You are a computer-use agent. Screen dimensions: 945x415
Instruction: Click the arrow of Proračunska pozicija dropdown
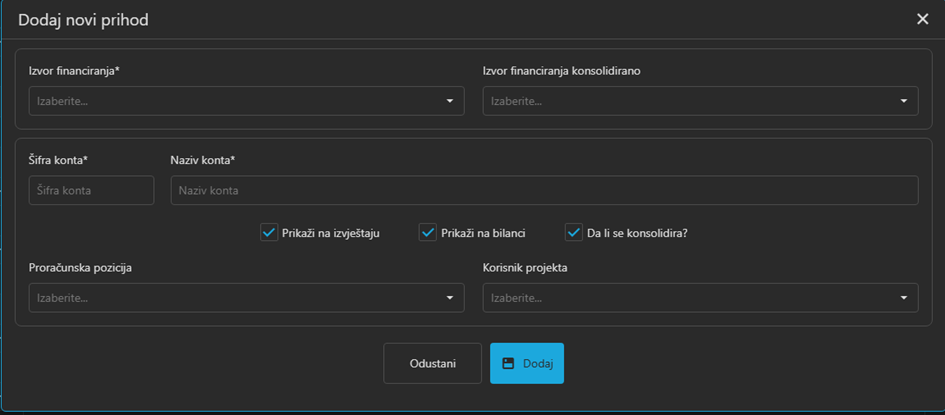[x=450, y=298]
